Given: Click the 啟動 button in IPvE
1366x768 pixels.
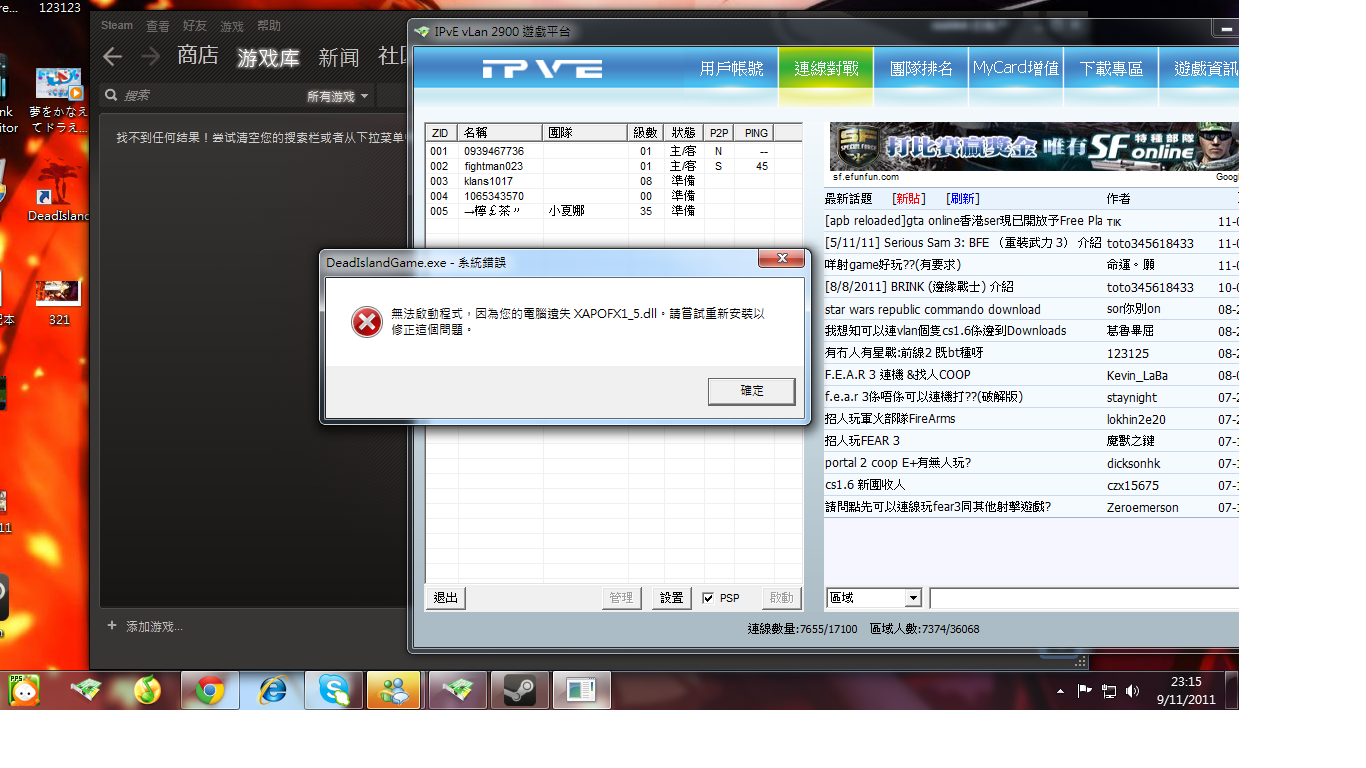Looking at the screenshot, I should pos(781,598).
